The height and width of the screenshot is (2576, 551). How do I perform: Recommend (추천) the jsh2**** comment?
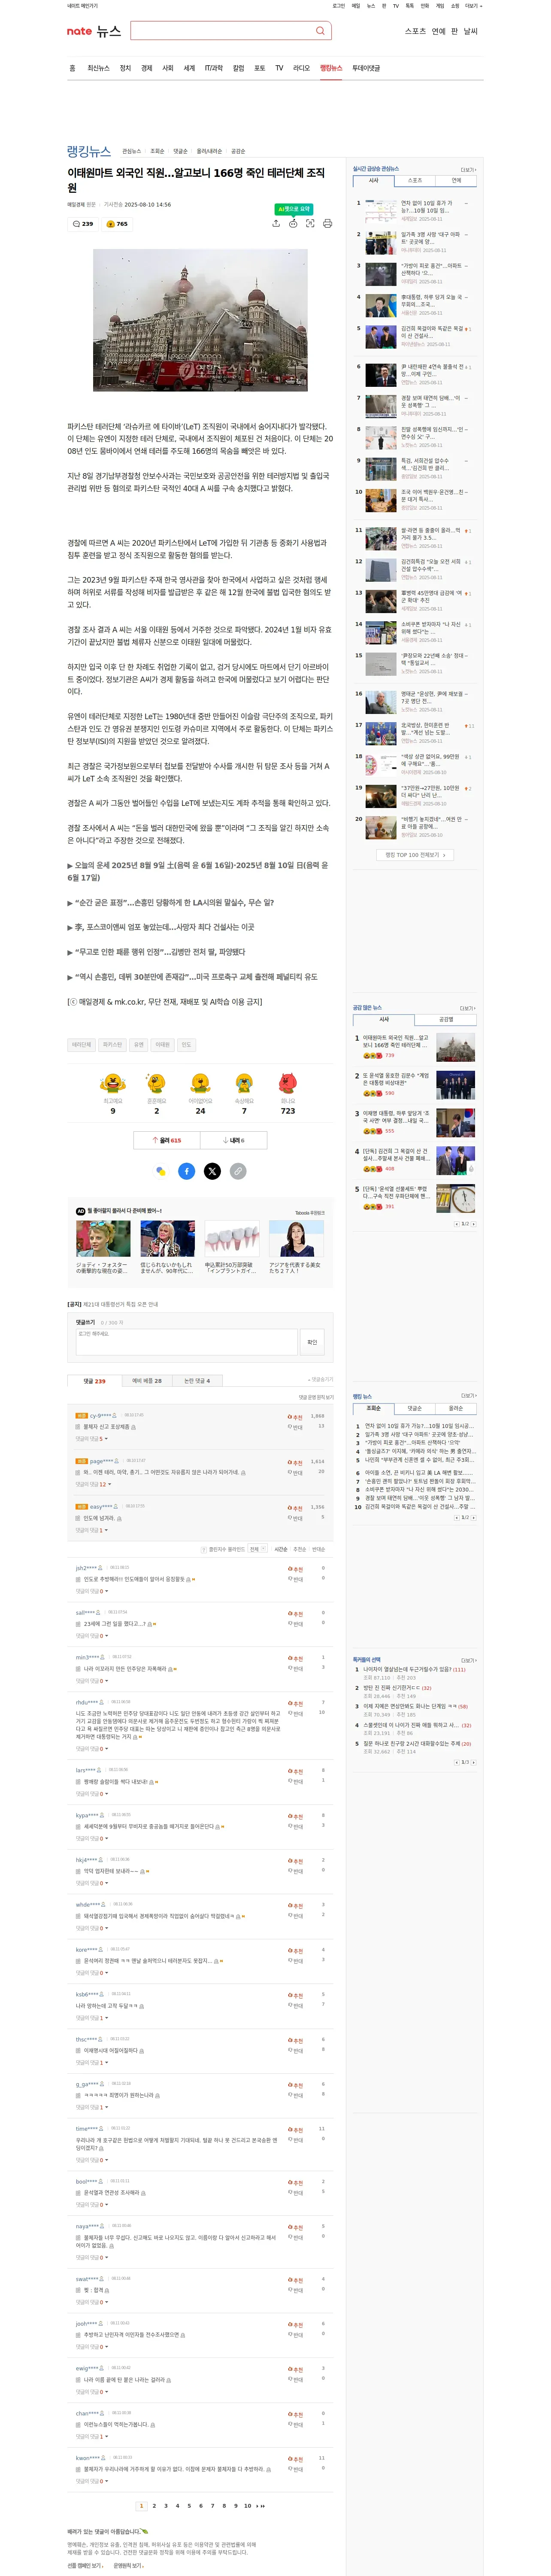click(295, 1569)
